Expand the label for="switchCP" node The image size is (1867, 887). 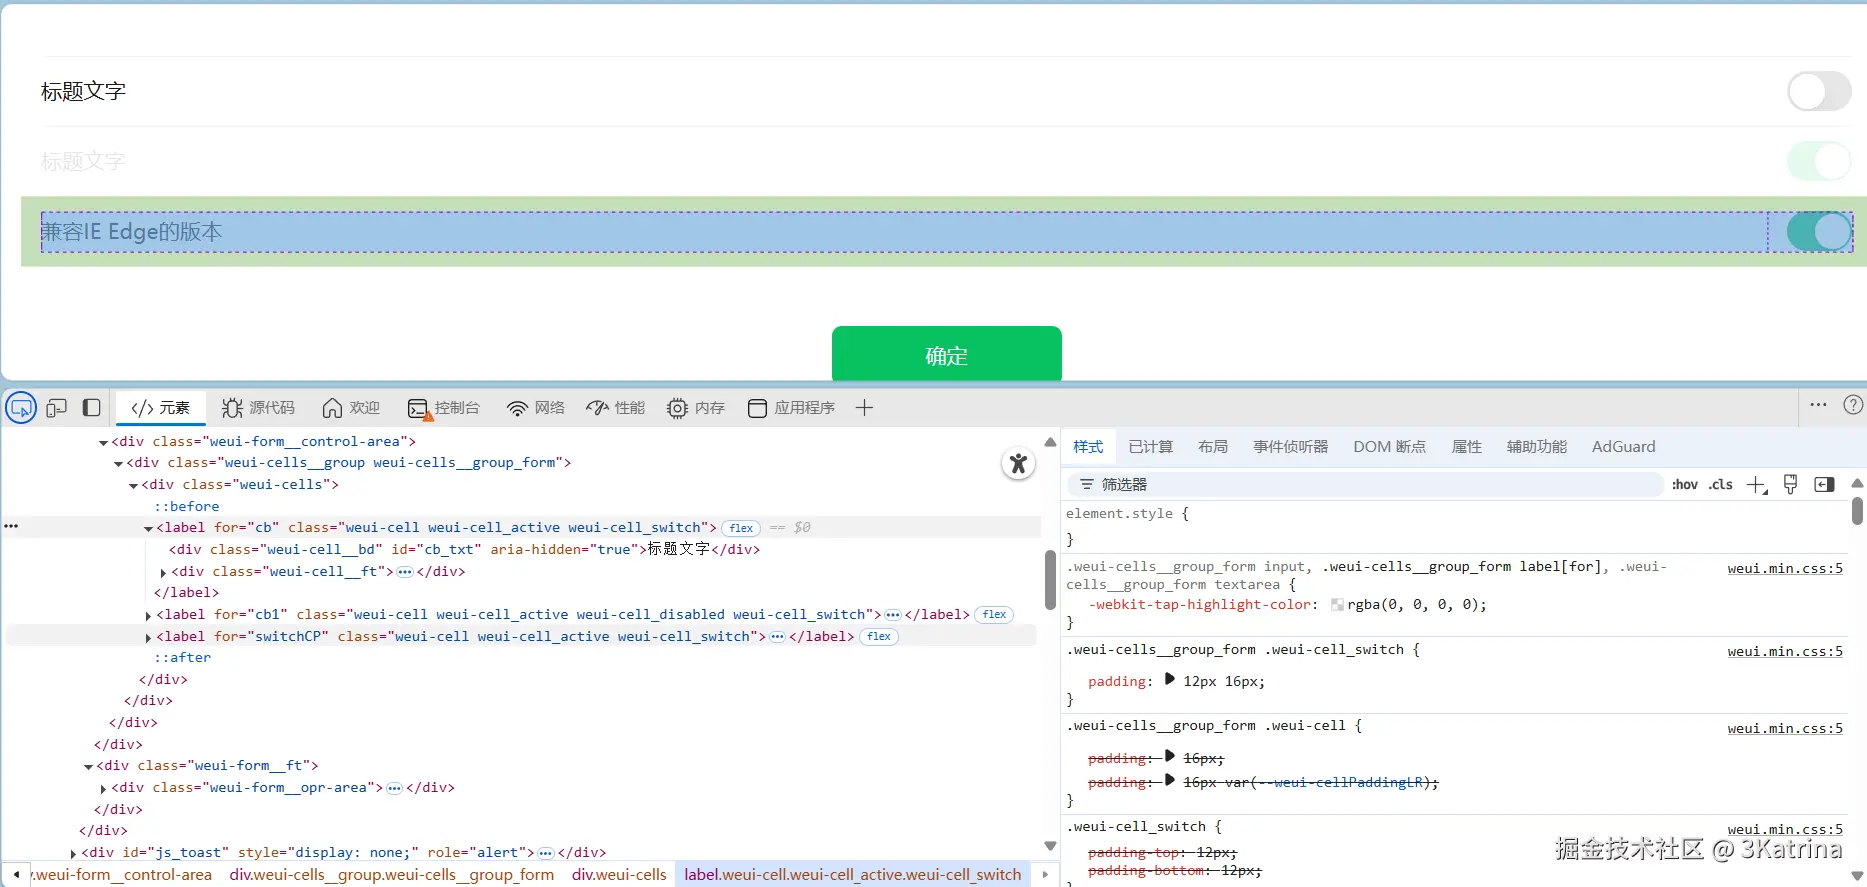coord(148,637)
